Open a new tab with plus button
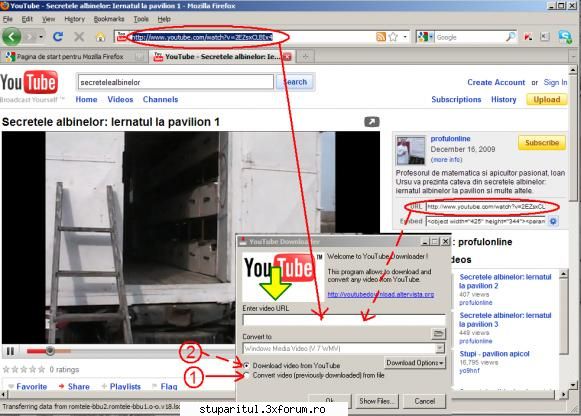This screenshot has height=416, width=581. point(305,57)
